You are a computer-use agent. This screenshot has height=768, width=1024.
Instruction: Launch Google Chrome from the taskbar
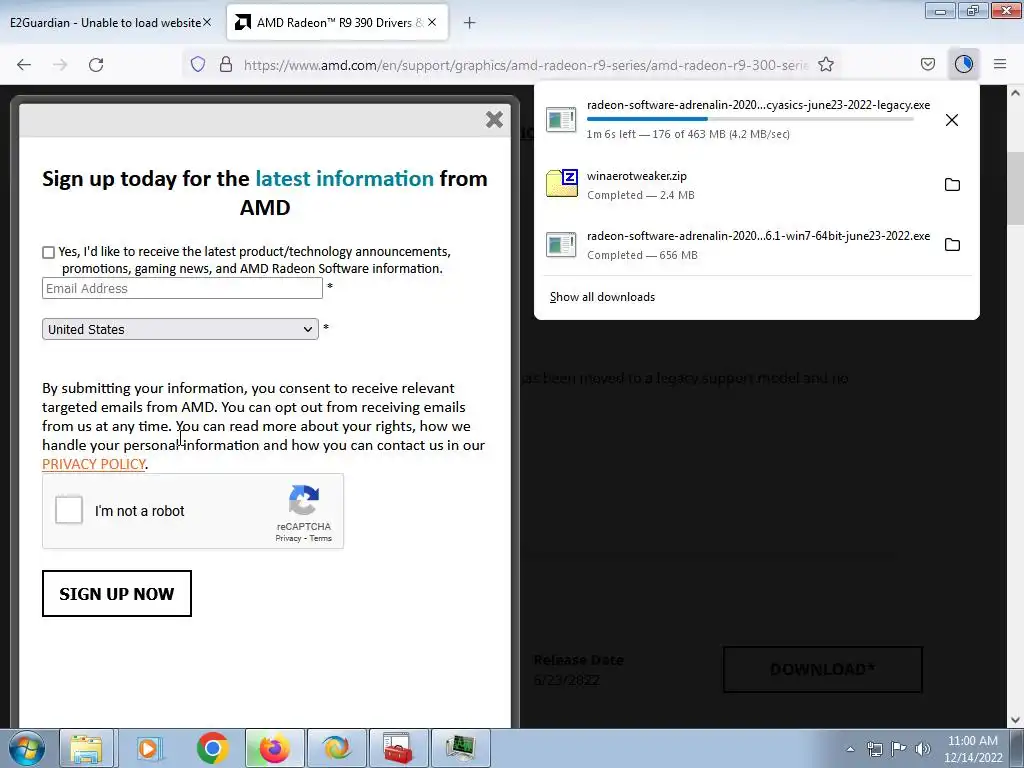212,748
